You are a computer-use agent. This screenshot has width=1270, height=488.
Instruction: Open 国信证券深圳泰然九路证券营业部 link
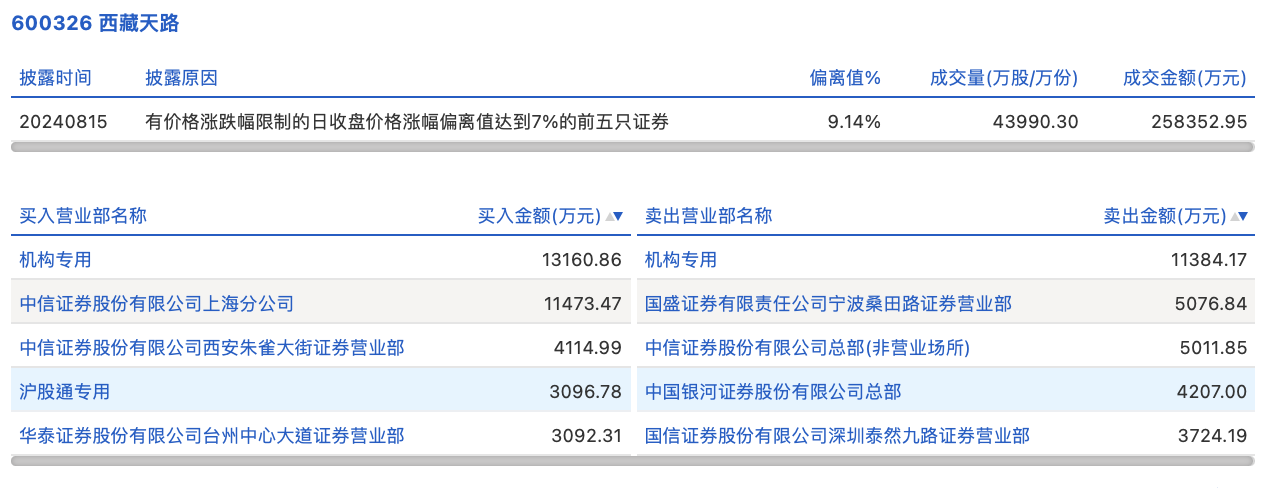point(837,436)
